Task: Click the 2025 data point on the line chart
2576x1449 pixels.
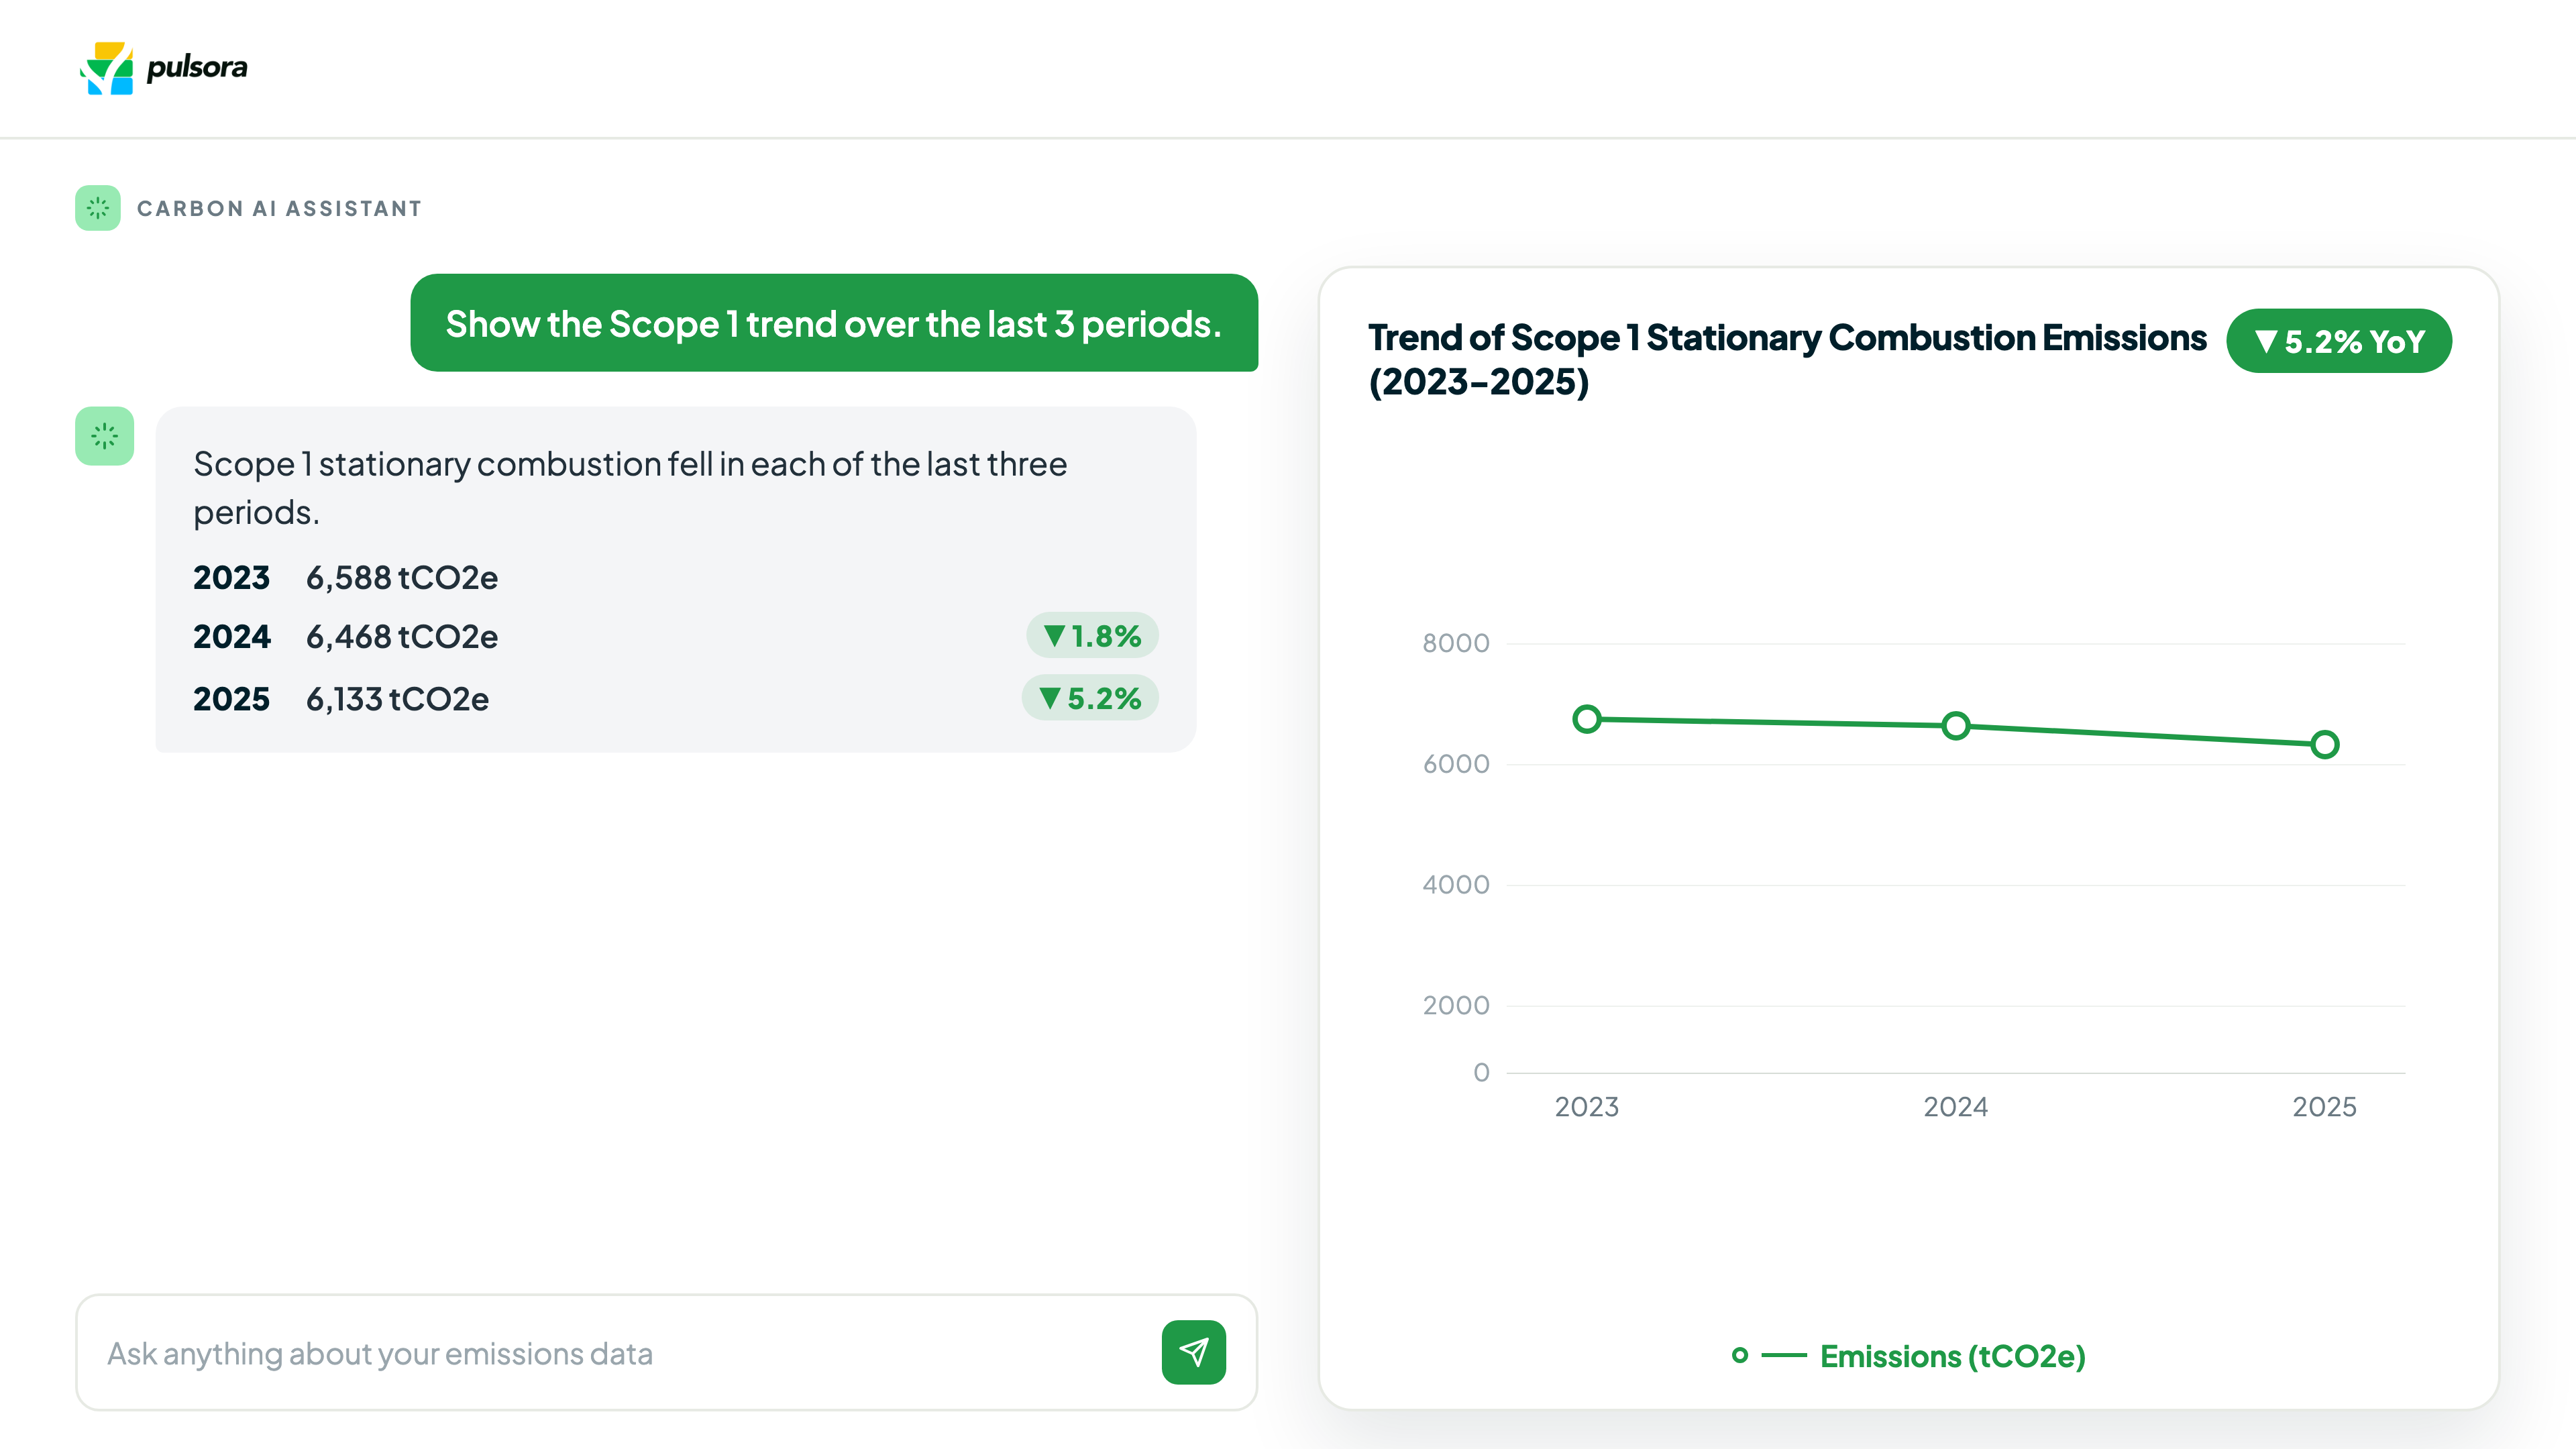Action: coord(2325,744)
